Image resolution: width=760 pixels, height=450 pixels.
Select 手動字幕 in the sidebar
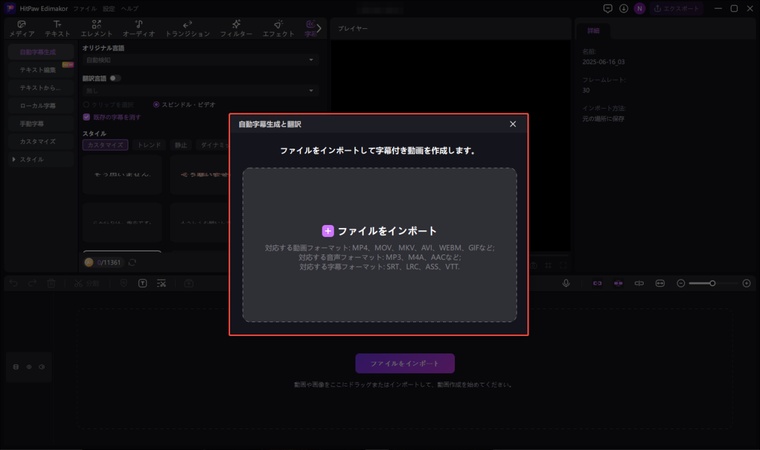41,124
